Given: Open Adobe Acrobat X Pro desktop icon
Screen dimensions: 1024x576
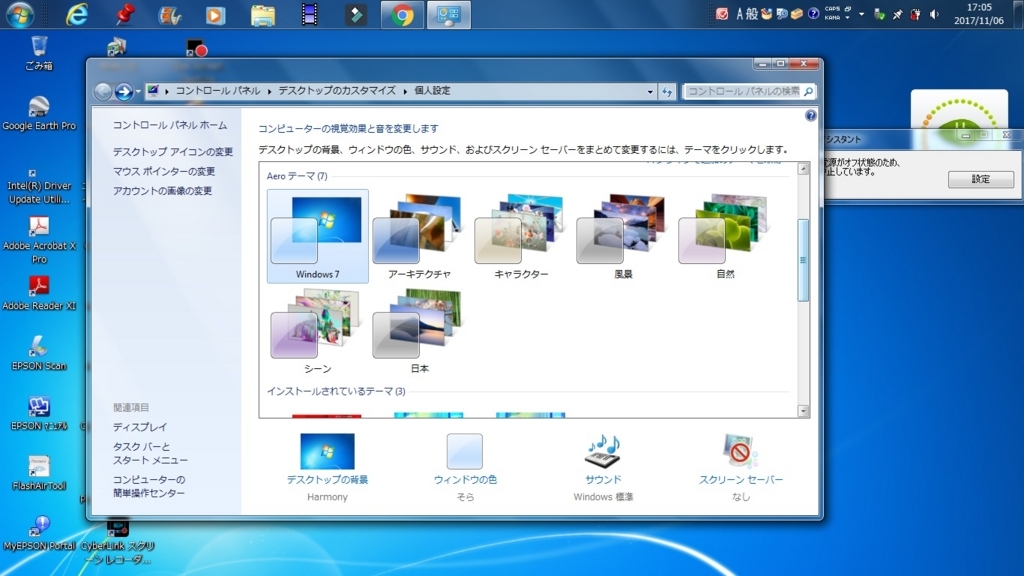Looking at the screenshot, I should pos(39,239).
